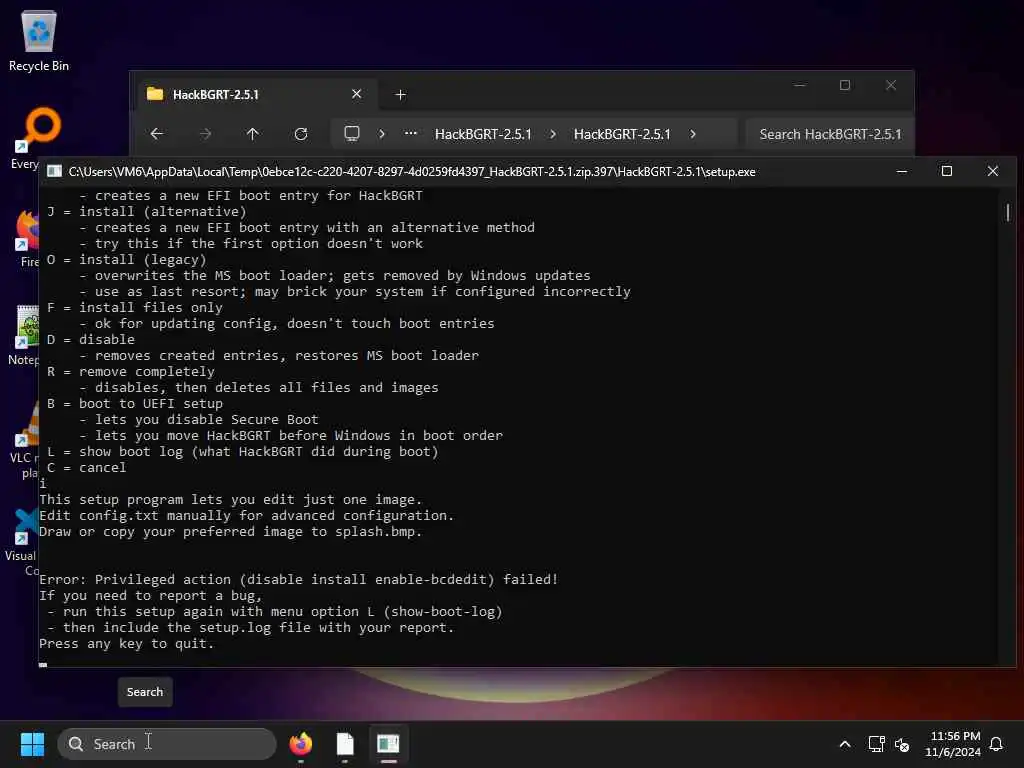Go back in the HackBGRT Explorer window
Viewport: 1024px width, 768px height.
pyautogui.click(x=157, y=134)
